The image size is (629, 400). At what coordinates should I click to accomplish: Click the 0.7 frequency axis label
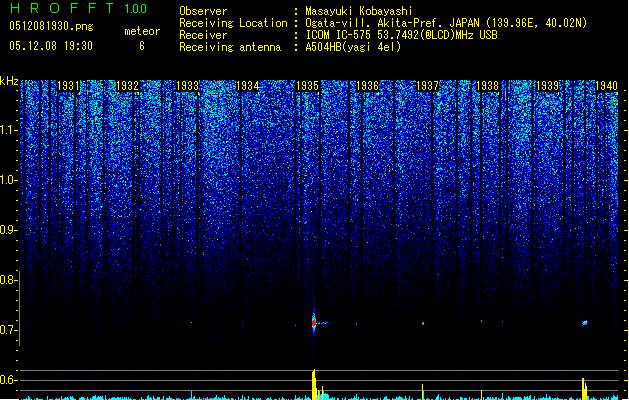[x=8, y=330]
